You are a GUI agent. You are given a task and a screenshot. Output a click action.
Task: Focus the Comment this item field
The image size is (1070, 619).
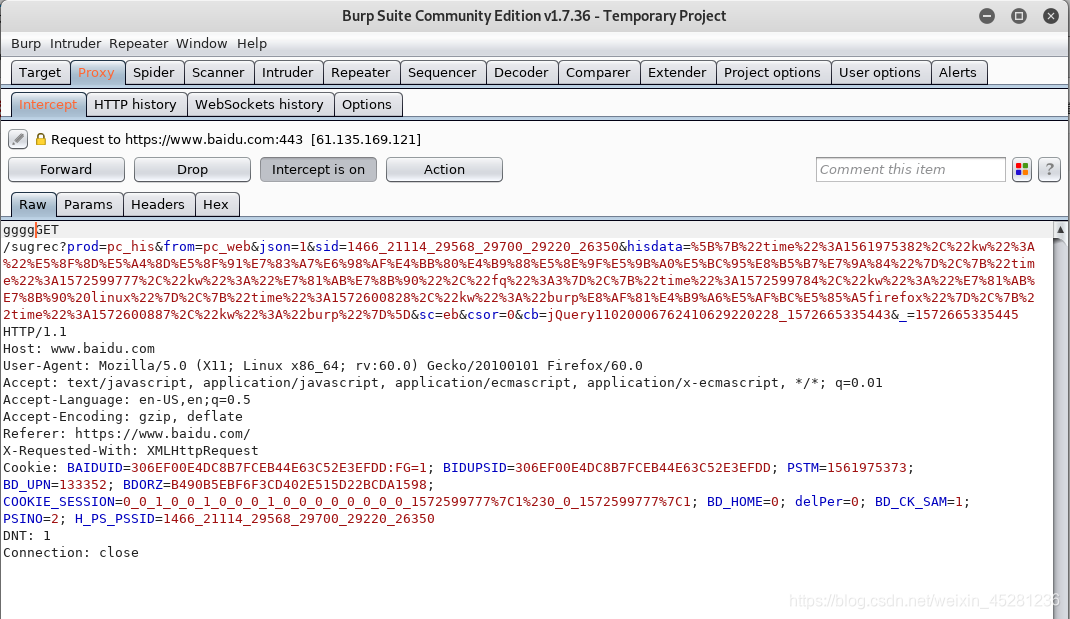point(910,169)
